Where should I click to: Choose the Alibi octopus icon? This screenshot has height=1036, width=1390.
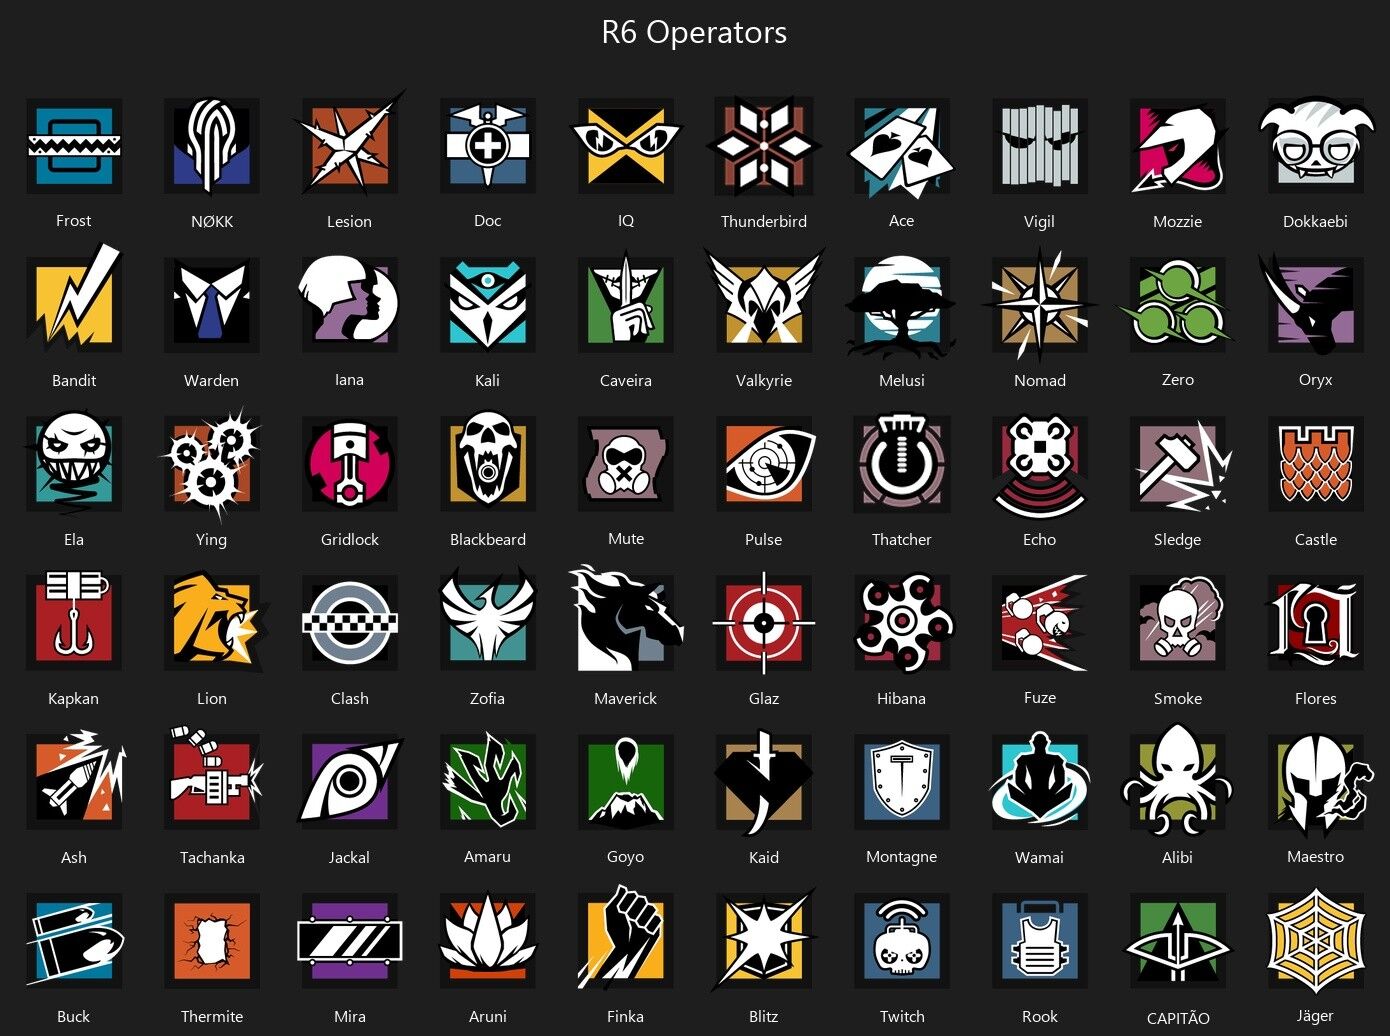(x=1177, y=781)
